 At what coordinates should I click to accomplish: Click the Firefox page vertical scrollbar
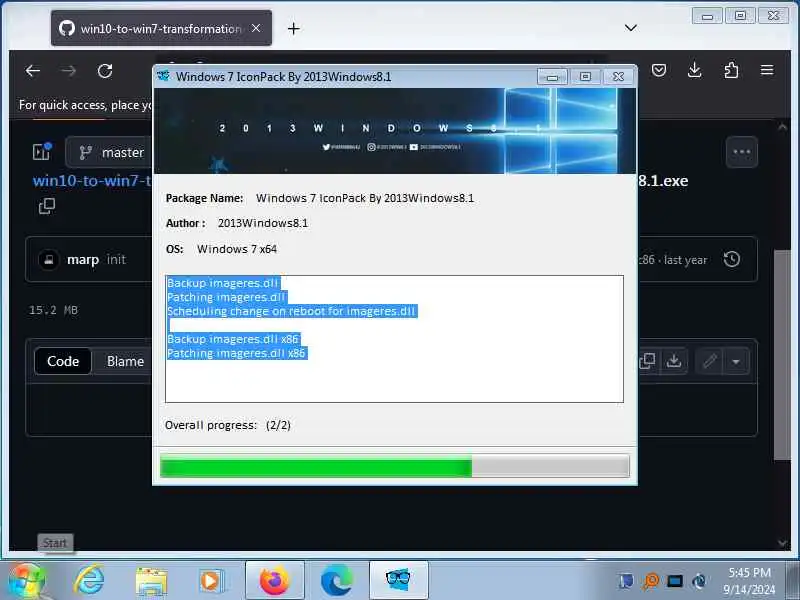click(782, 354)
